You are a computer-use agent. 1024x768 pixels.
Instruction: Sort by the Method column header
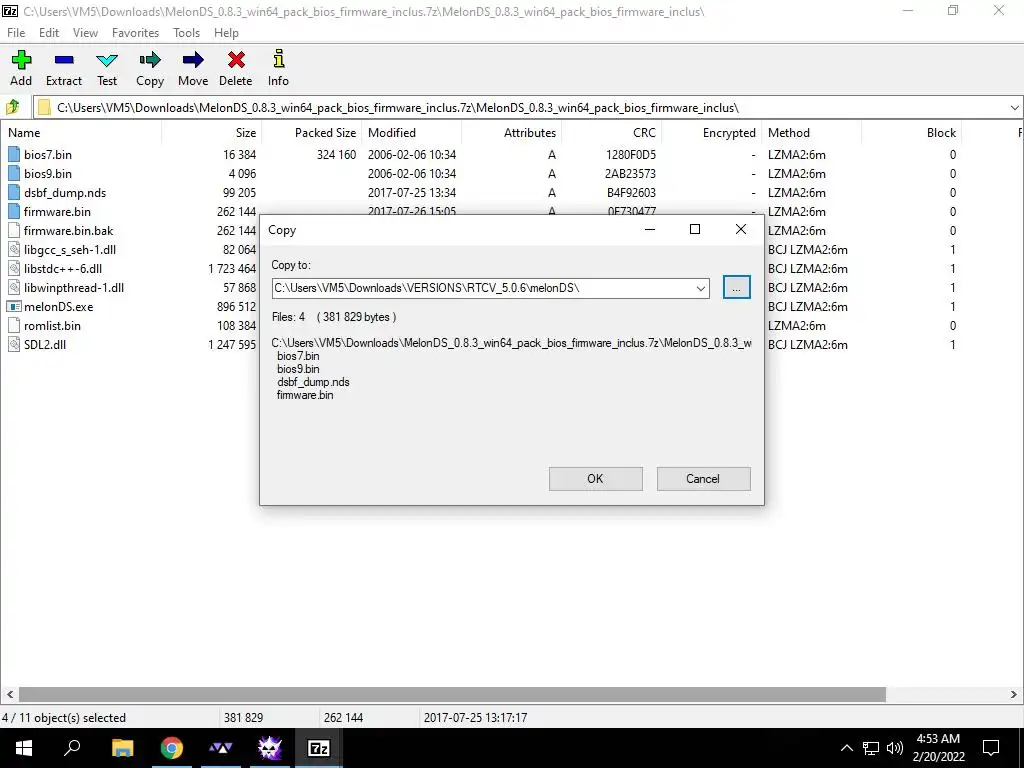coord(811,133)
